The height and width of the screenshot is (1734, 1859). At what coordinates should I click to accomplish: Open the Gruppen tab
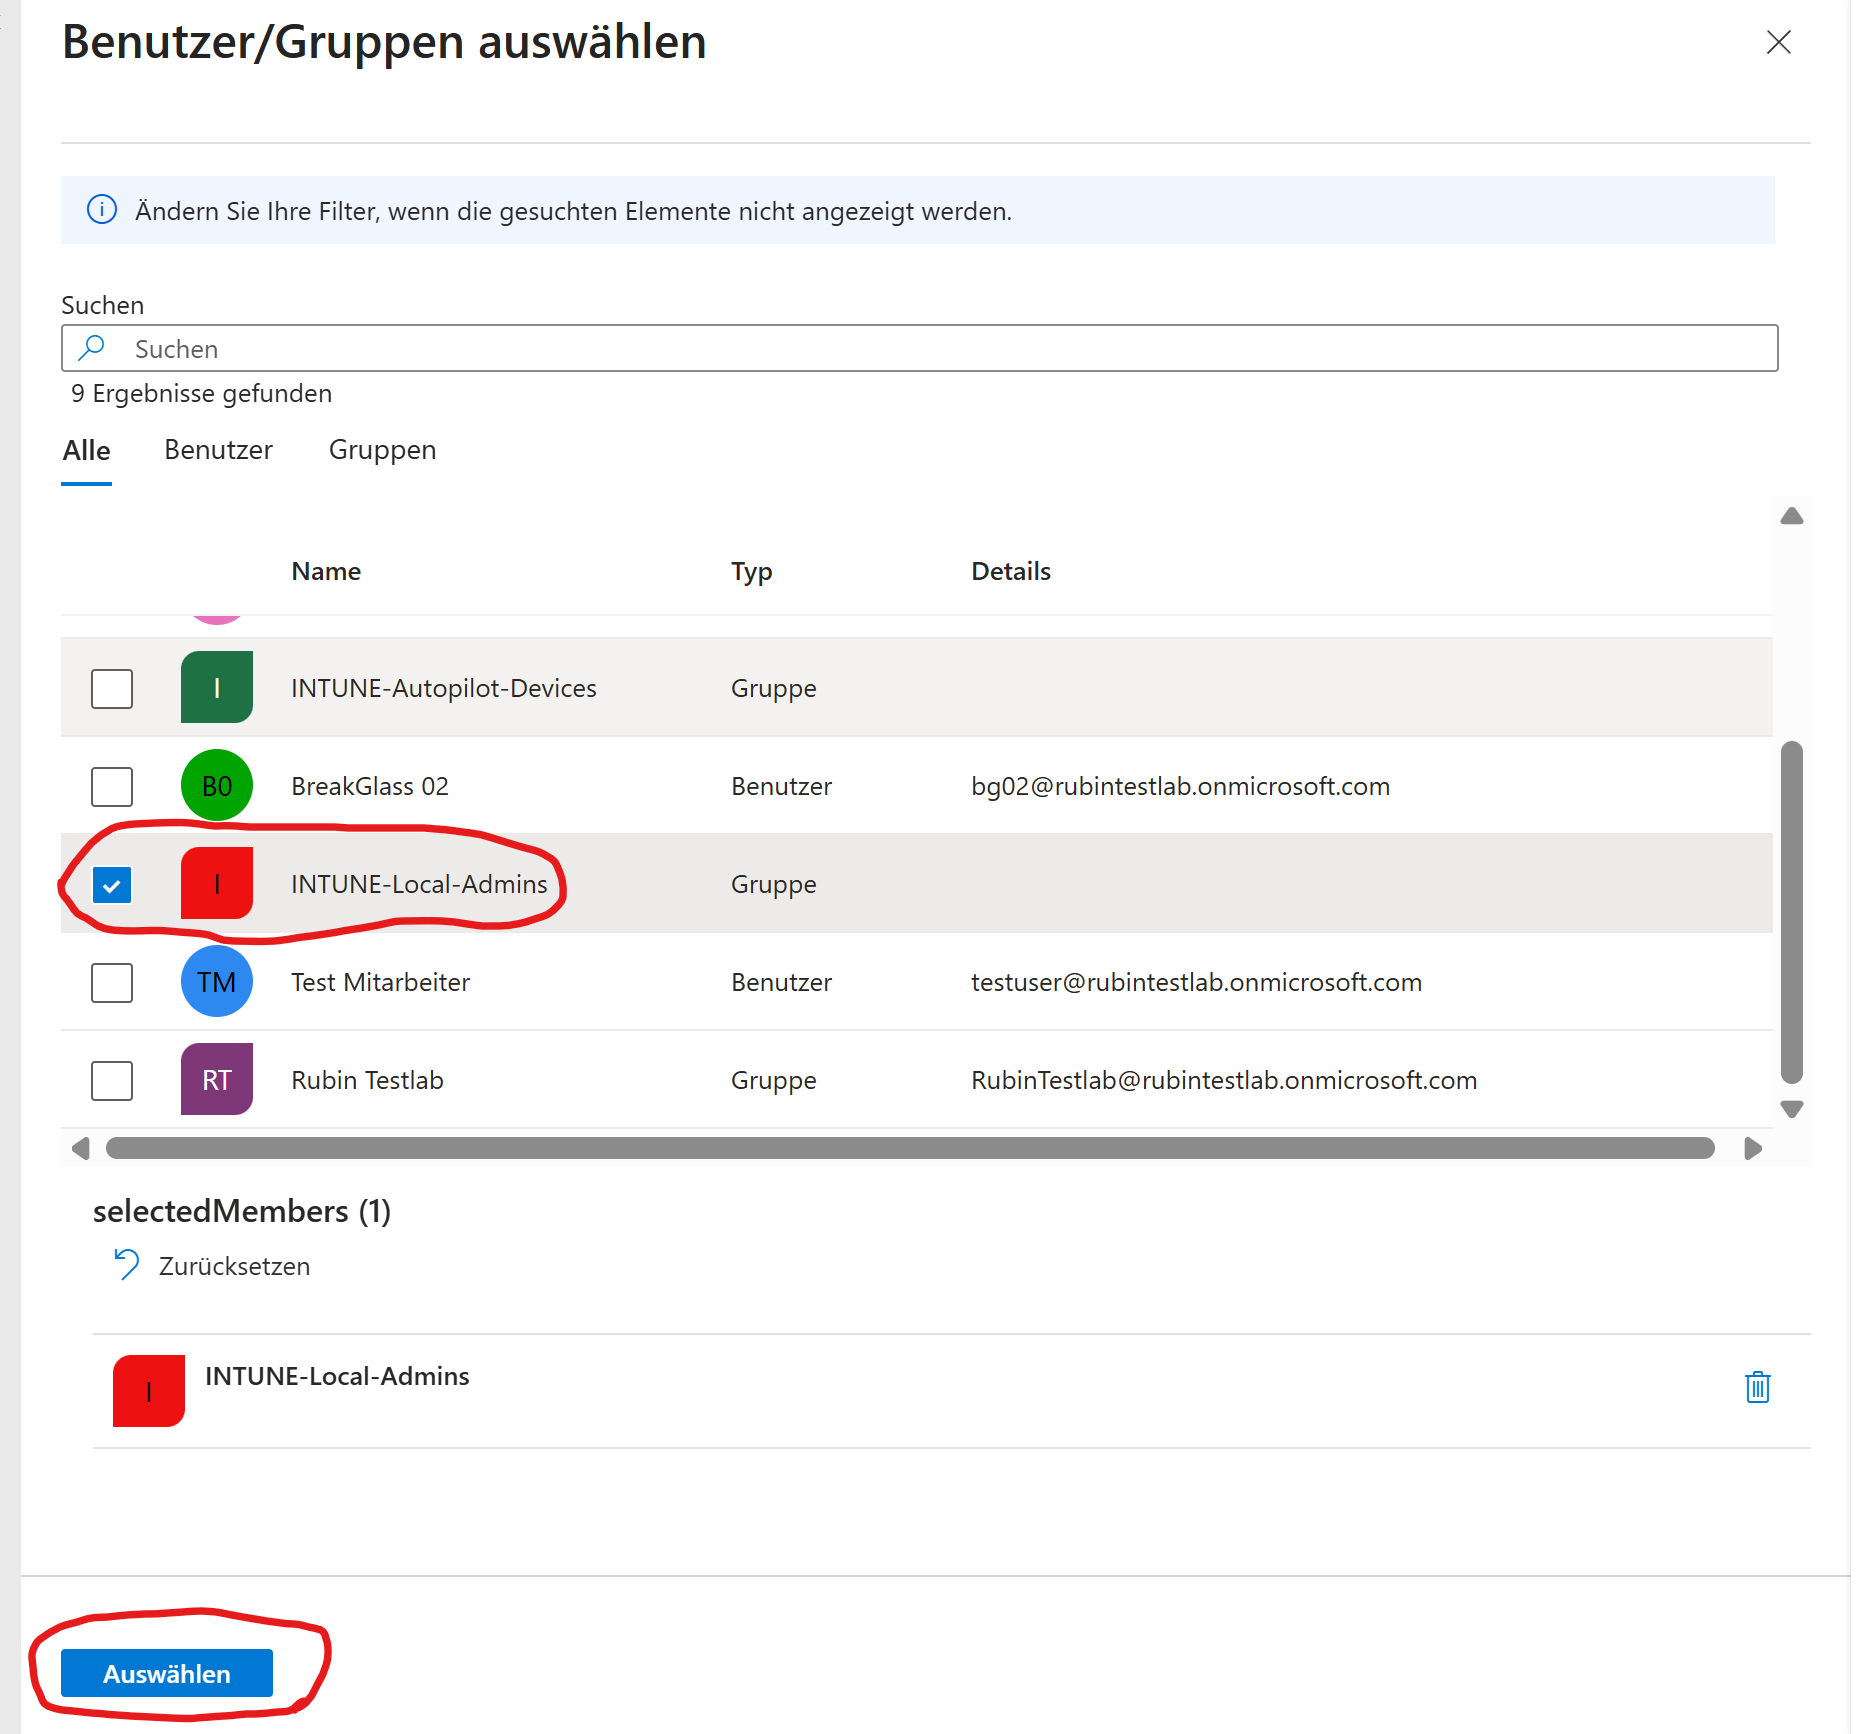point(382,450)
